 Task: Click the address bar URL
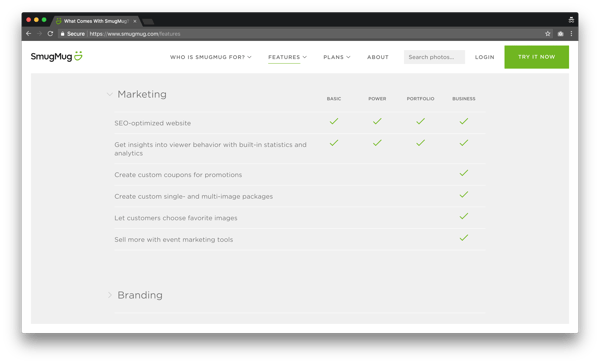pyautogui.click(x=135, y=34)
